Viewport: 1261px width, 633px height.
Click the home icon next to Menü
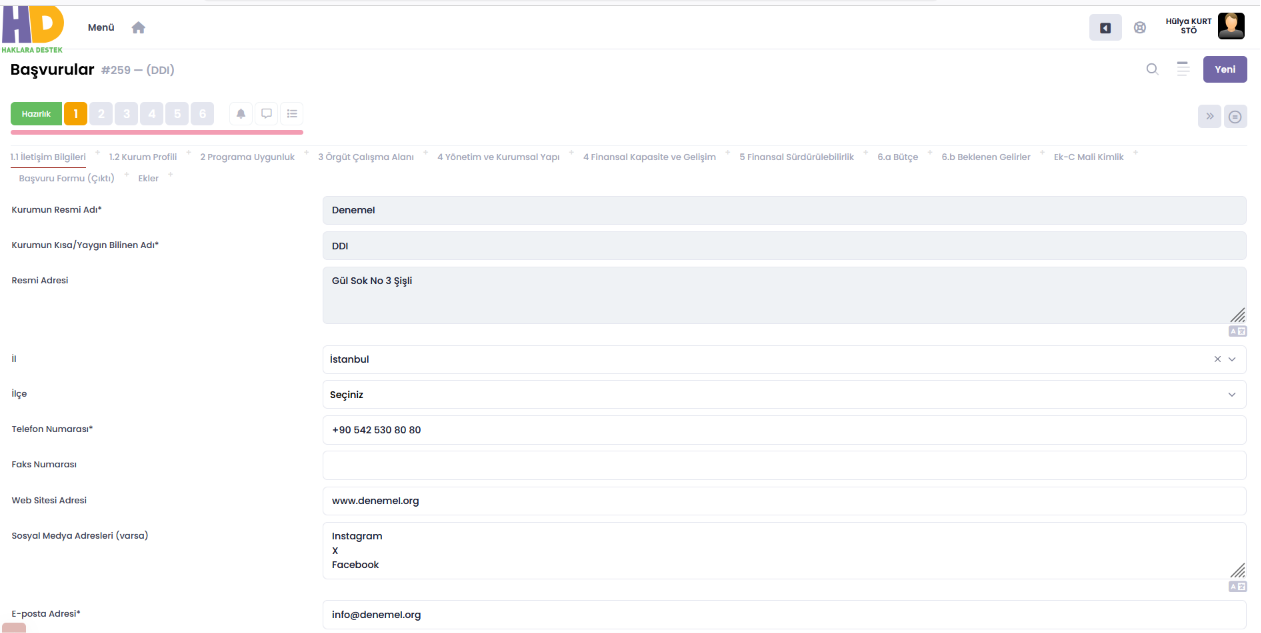(138, 28)
